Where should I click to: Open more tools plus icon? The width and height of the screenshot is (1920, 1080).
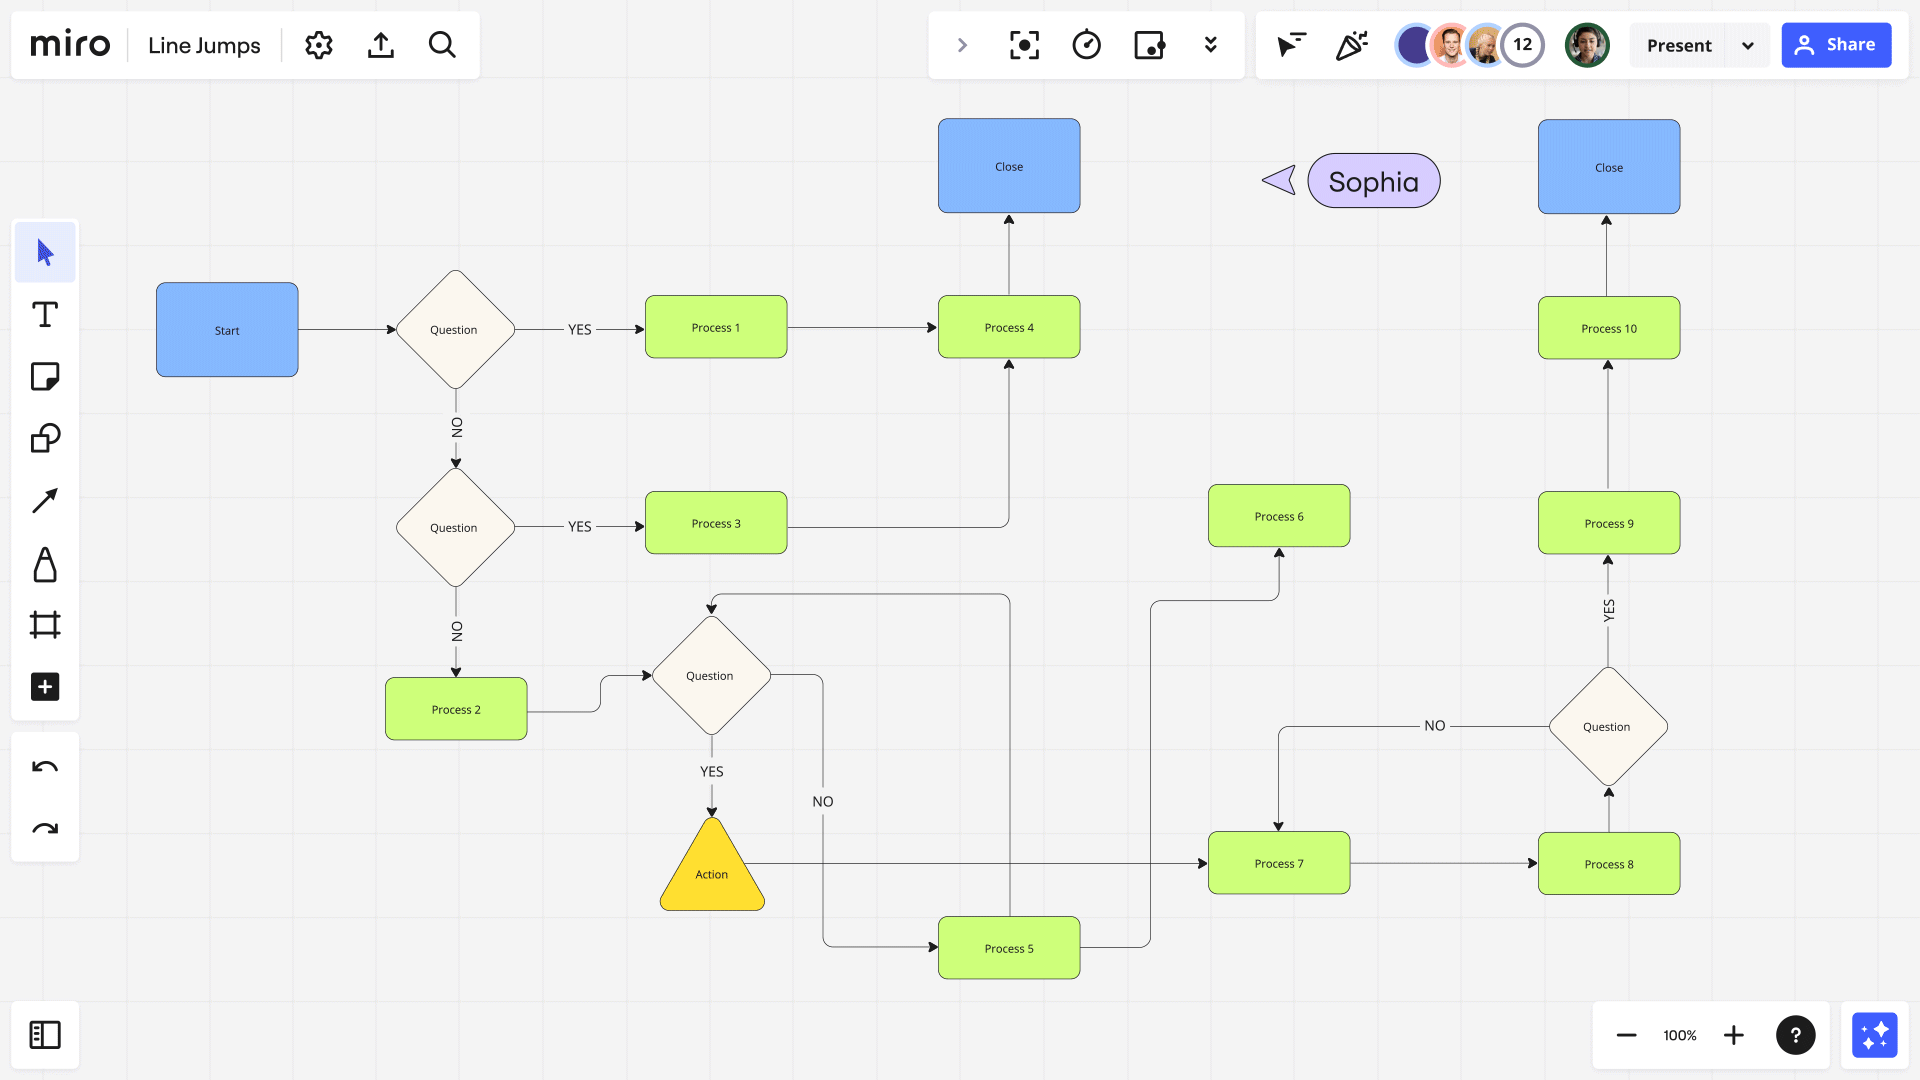pos(45,687)
